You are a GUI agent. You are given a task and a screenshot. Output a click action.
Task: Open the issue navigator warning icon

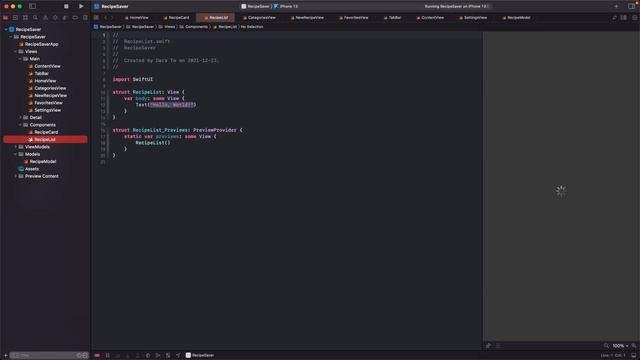pyautogui.click(x=45, y=18)
